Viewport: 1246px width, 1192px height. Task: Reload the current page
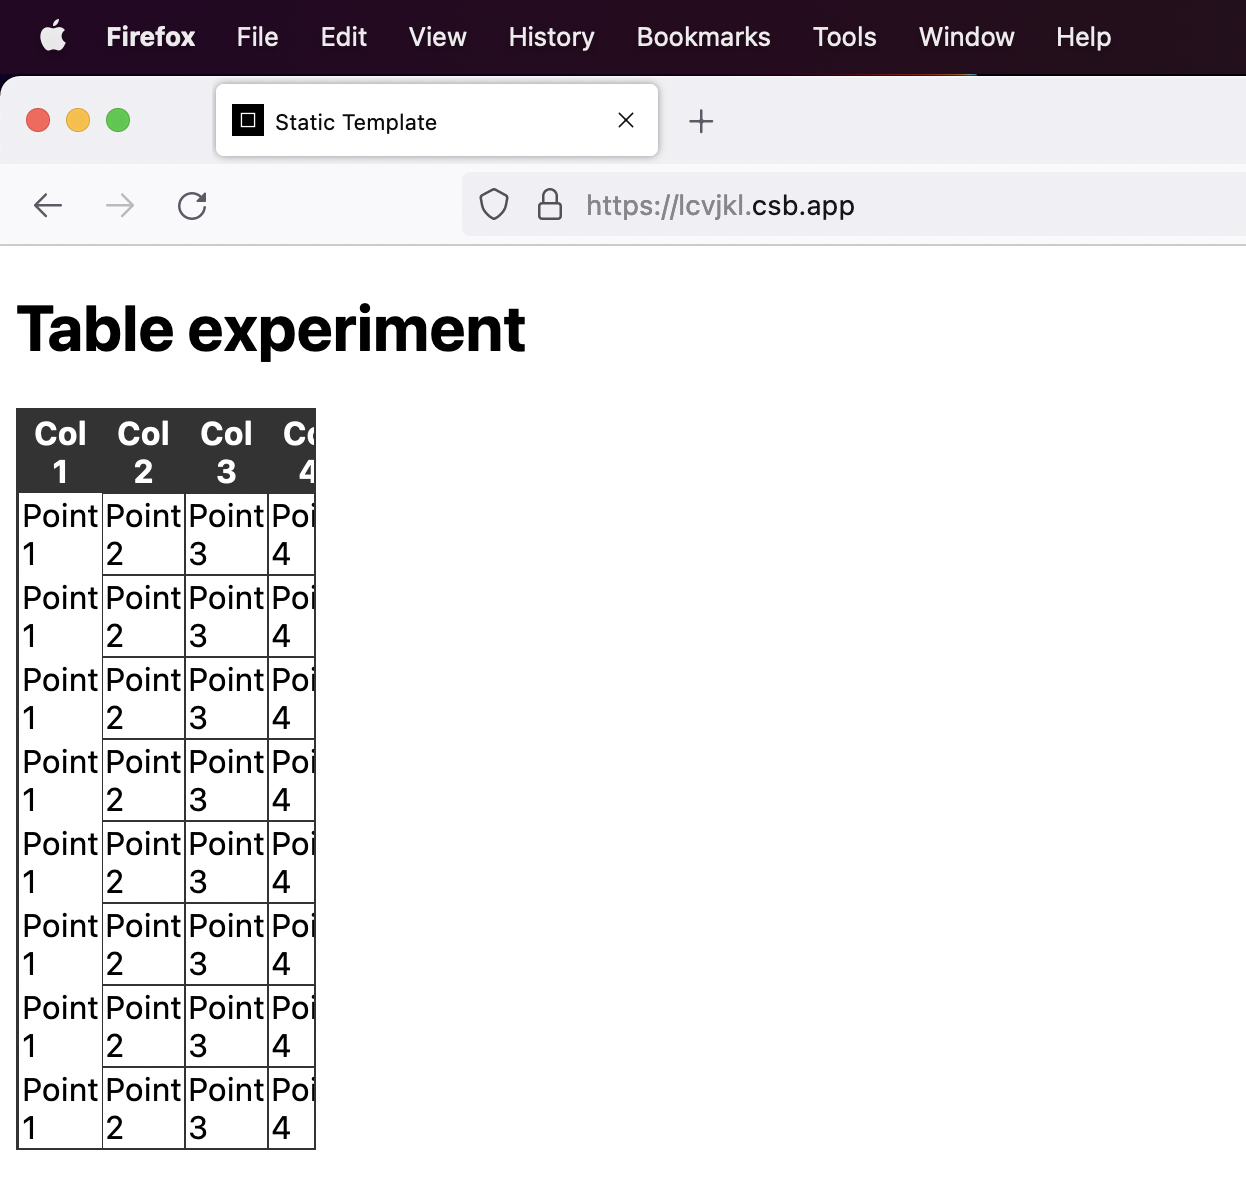192,206
